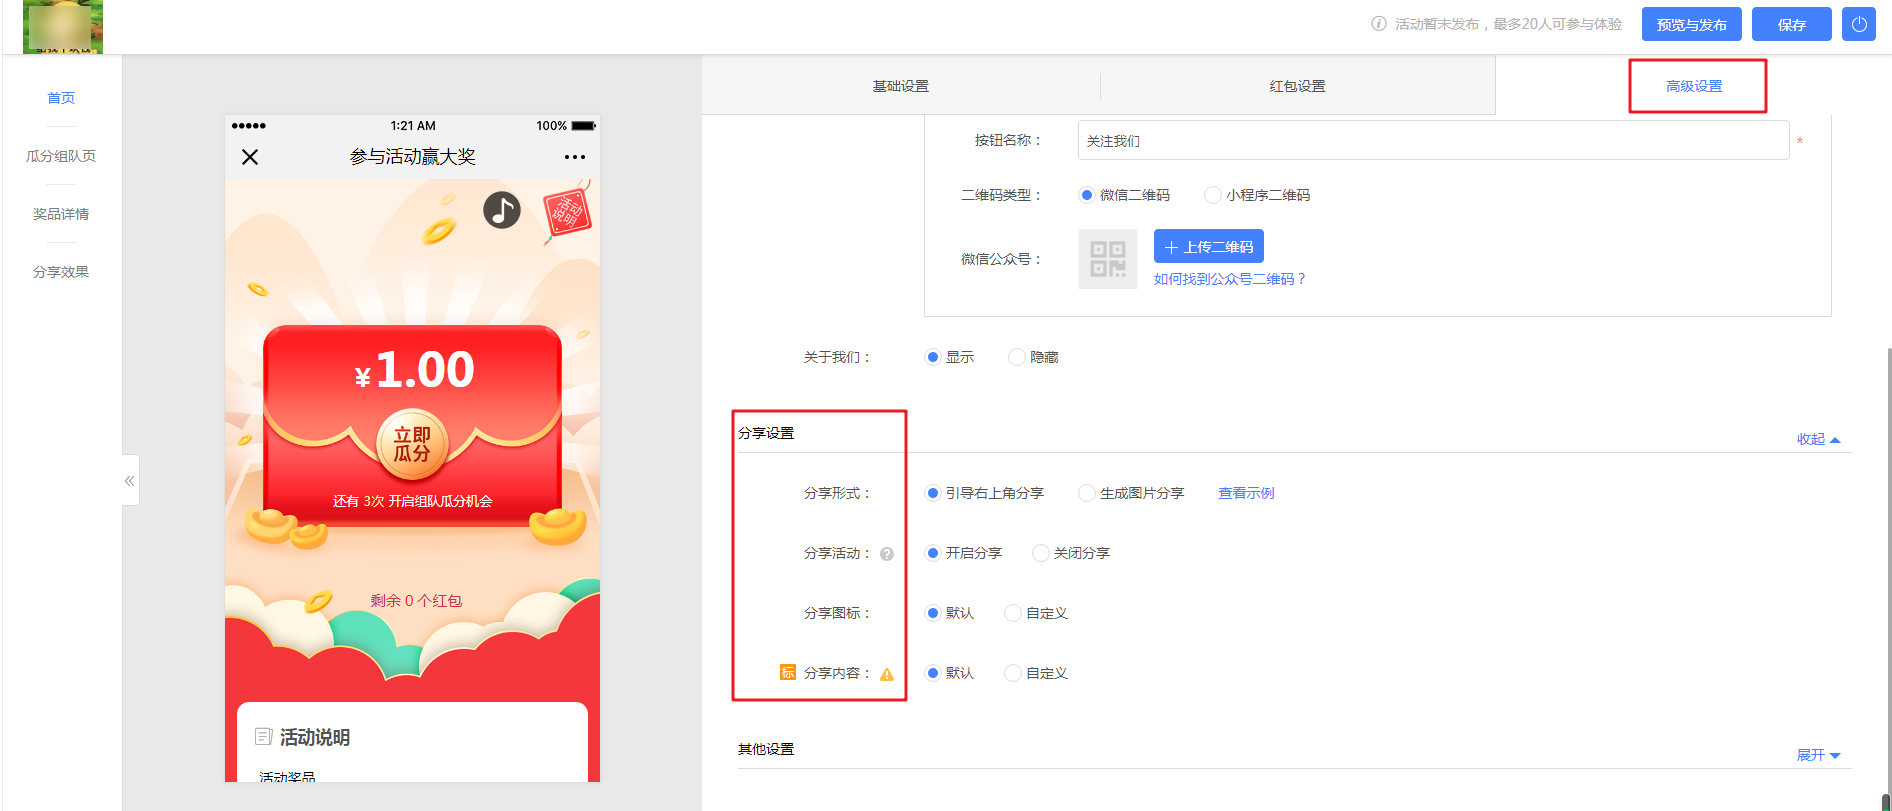This screenshot has width=1892, height=811.
Task: Click ¥1.00 amount in phone preview
Action: click(414, 370)
